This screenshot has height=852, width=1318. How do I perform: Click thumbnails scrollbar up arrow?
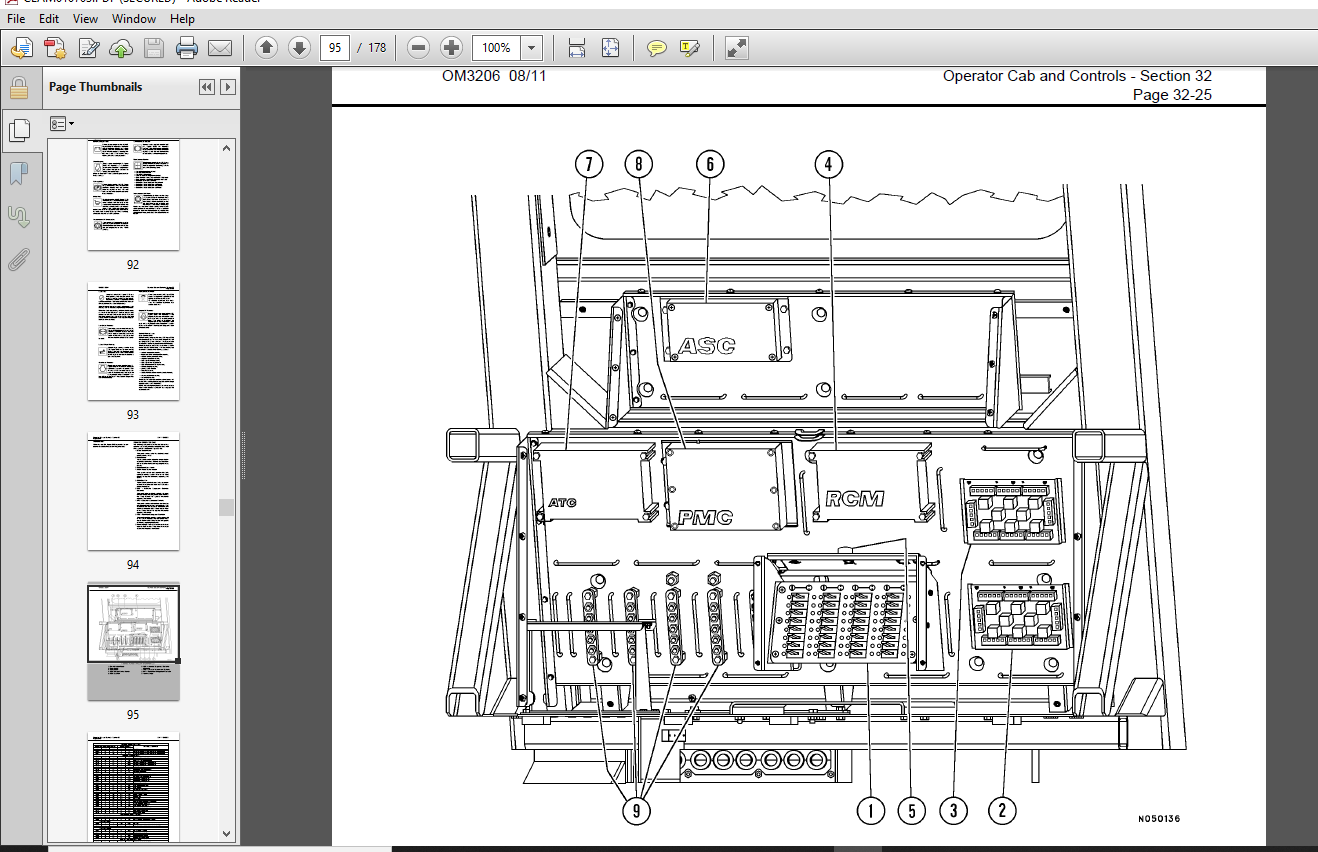tap(227, 148)
